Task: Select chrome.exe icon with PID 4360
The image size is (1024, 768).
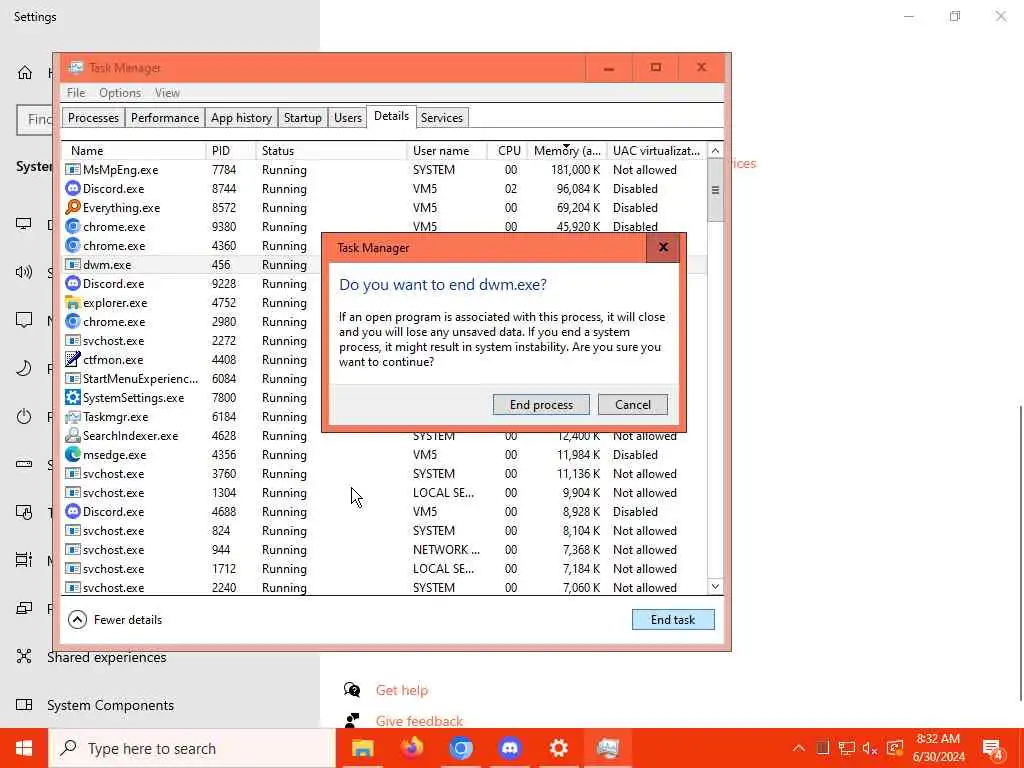Action: [x=72, y=246]
